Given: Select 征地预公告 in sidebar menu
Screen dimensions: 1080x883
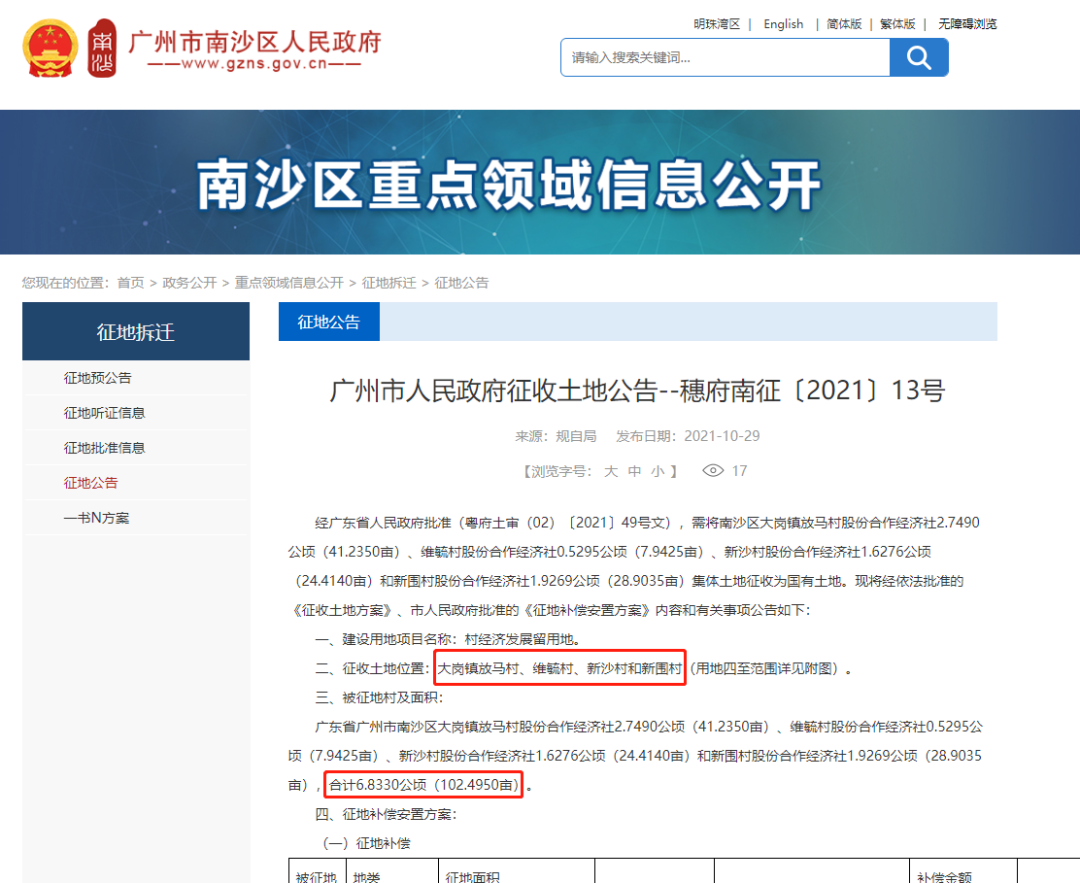Looking at the screenshot, I should pos(97,377).
